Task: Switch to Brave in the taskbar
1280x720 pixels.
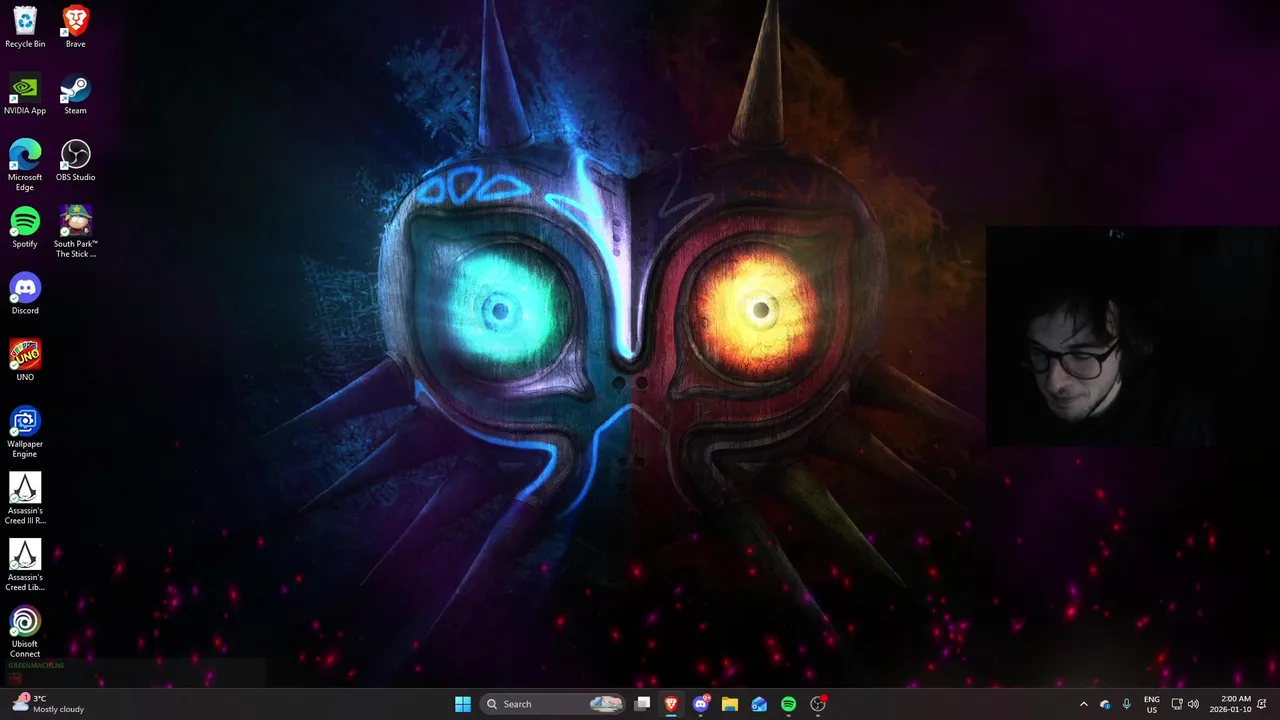Action: tap(671, 704)
